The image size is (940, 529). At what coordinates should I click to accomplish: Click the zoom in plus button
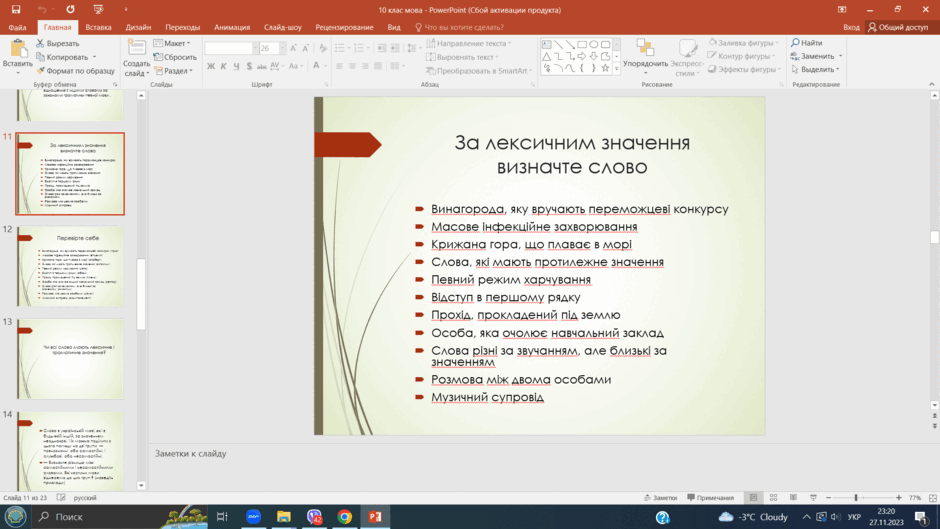click(898, 498)
